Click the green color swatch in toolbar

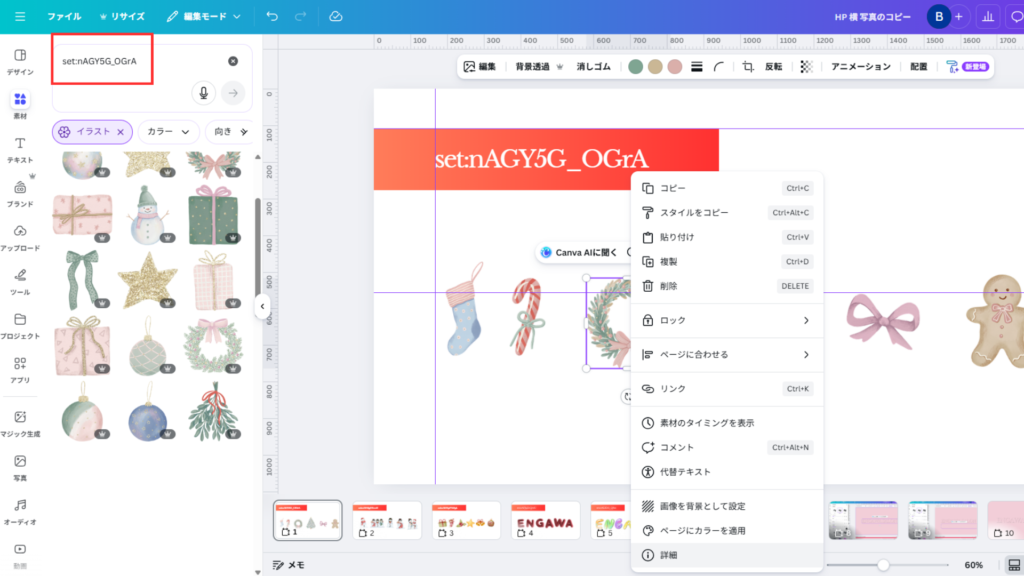click(x=635, y=67)
